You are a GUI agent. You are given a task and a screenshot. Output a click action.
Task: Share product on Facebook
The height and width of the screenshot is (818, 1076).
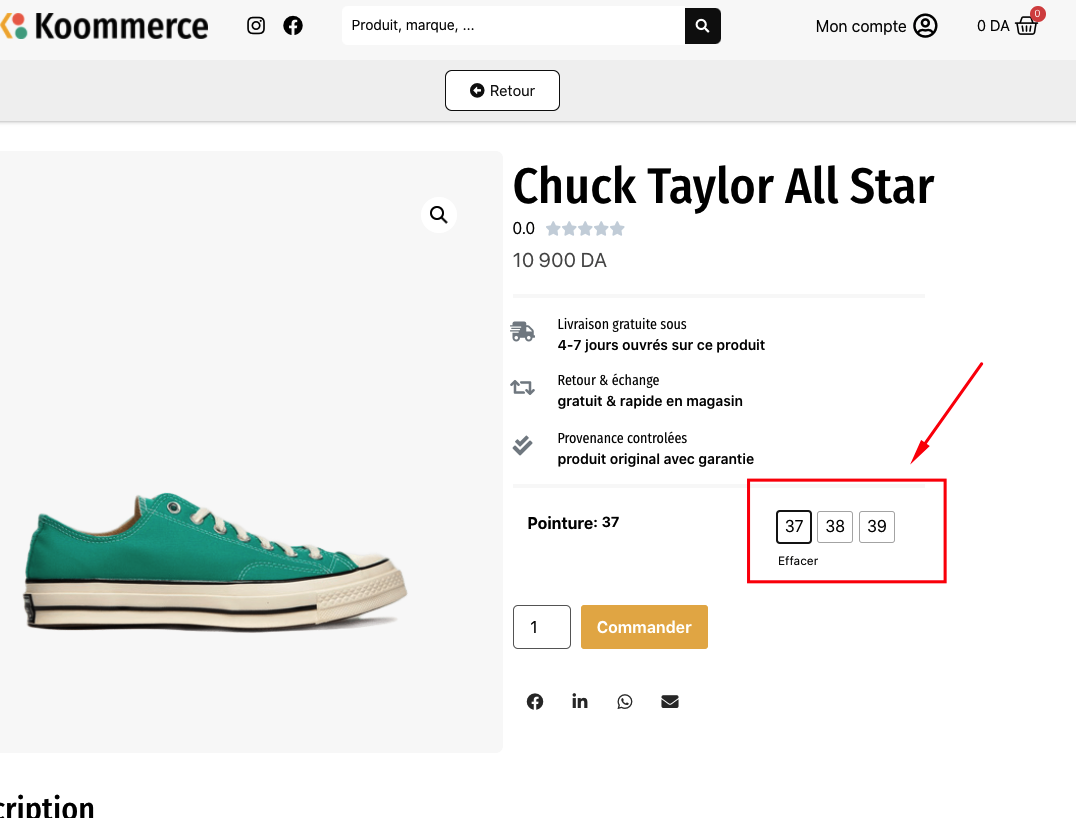[x=535, y=702]
